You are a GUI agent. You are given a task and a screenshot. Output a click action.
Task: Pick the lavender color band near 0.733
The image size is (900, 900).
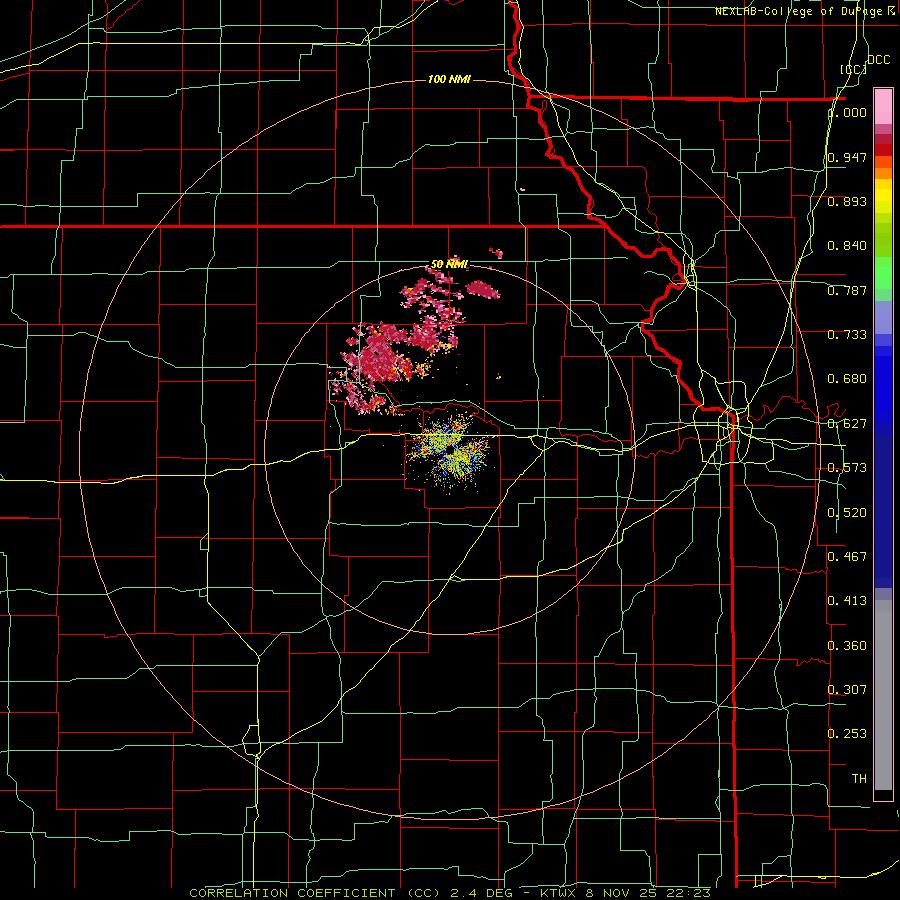883,319
